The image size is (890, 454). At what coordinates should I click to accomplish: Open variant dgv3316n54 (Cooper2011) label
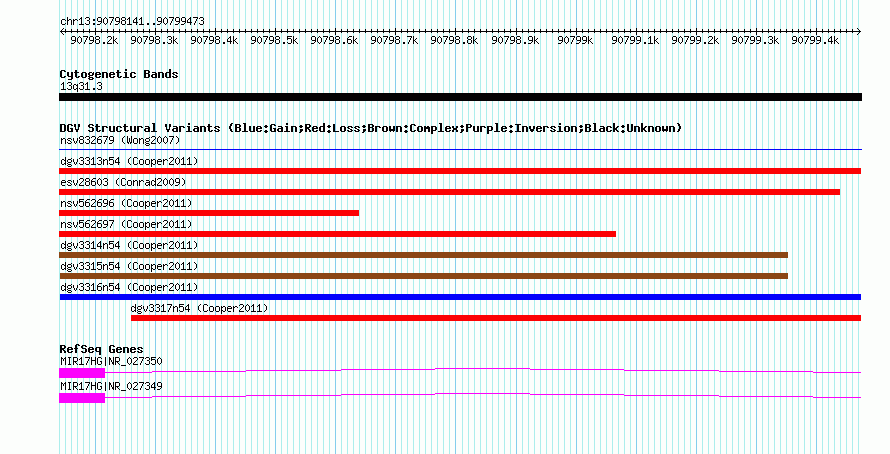129,287
